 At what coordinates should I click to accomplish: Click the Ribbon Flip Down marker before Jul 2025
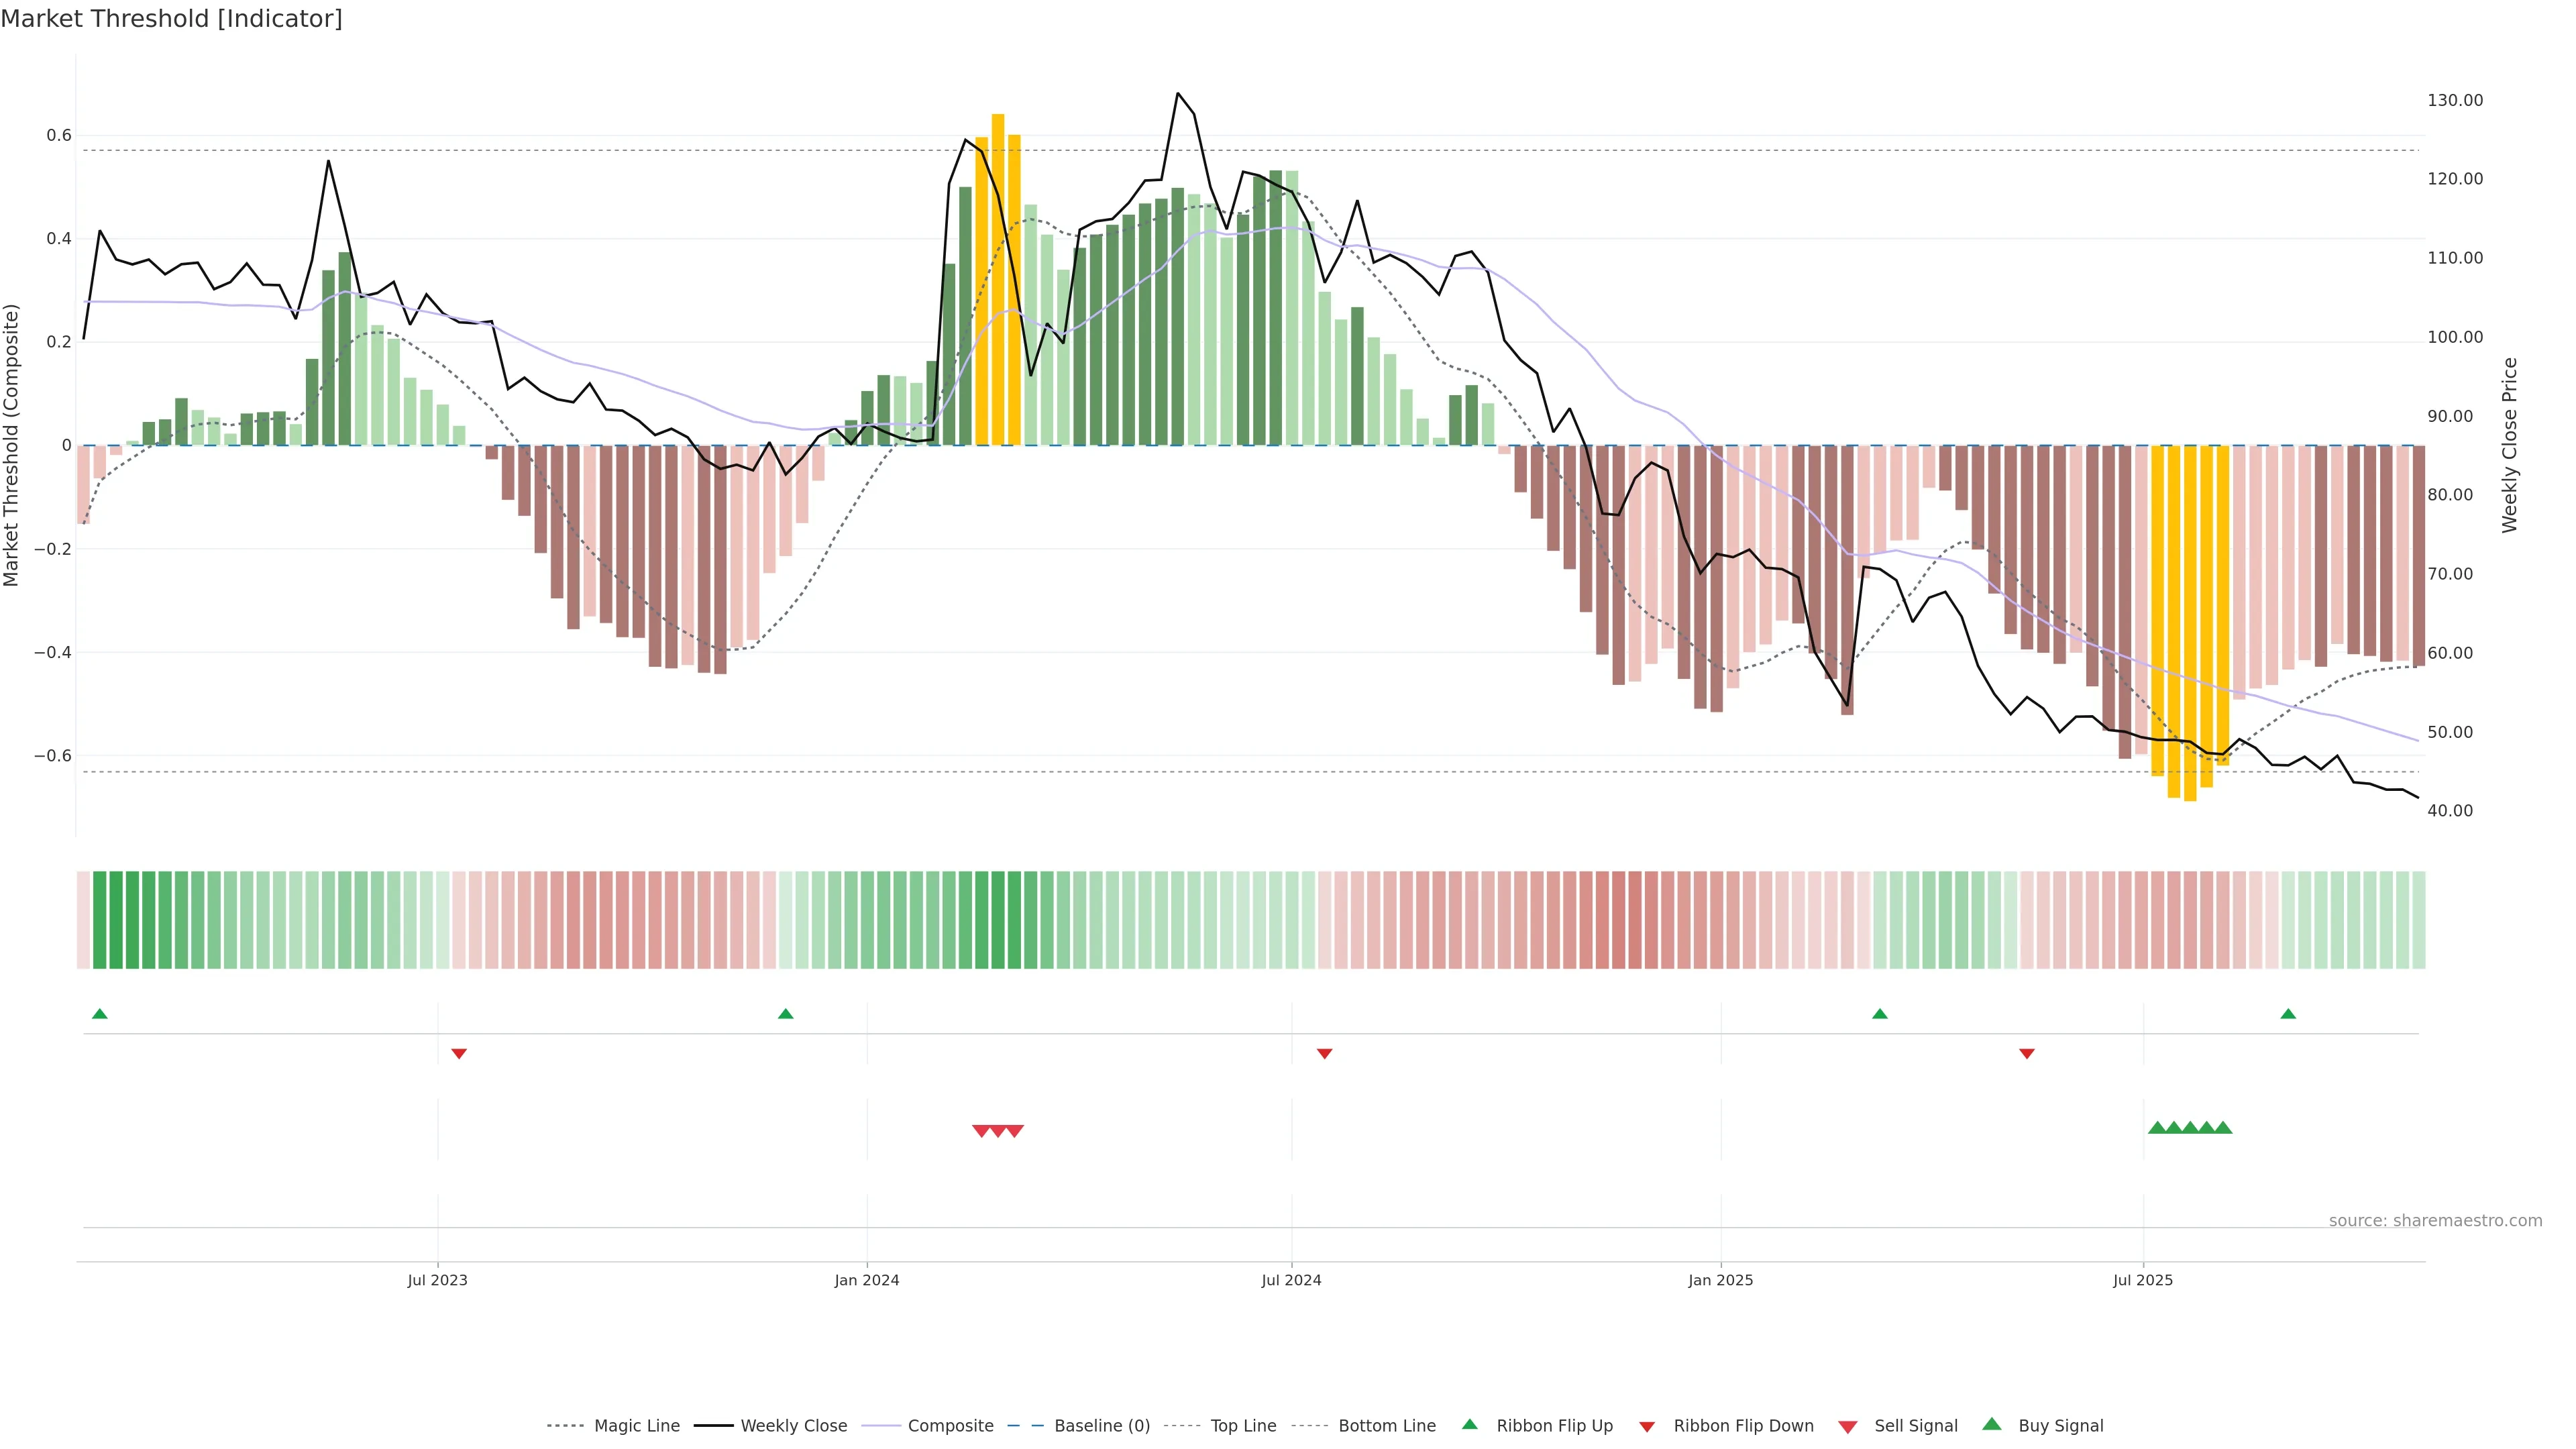(x=2026, y=1053)
